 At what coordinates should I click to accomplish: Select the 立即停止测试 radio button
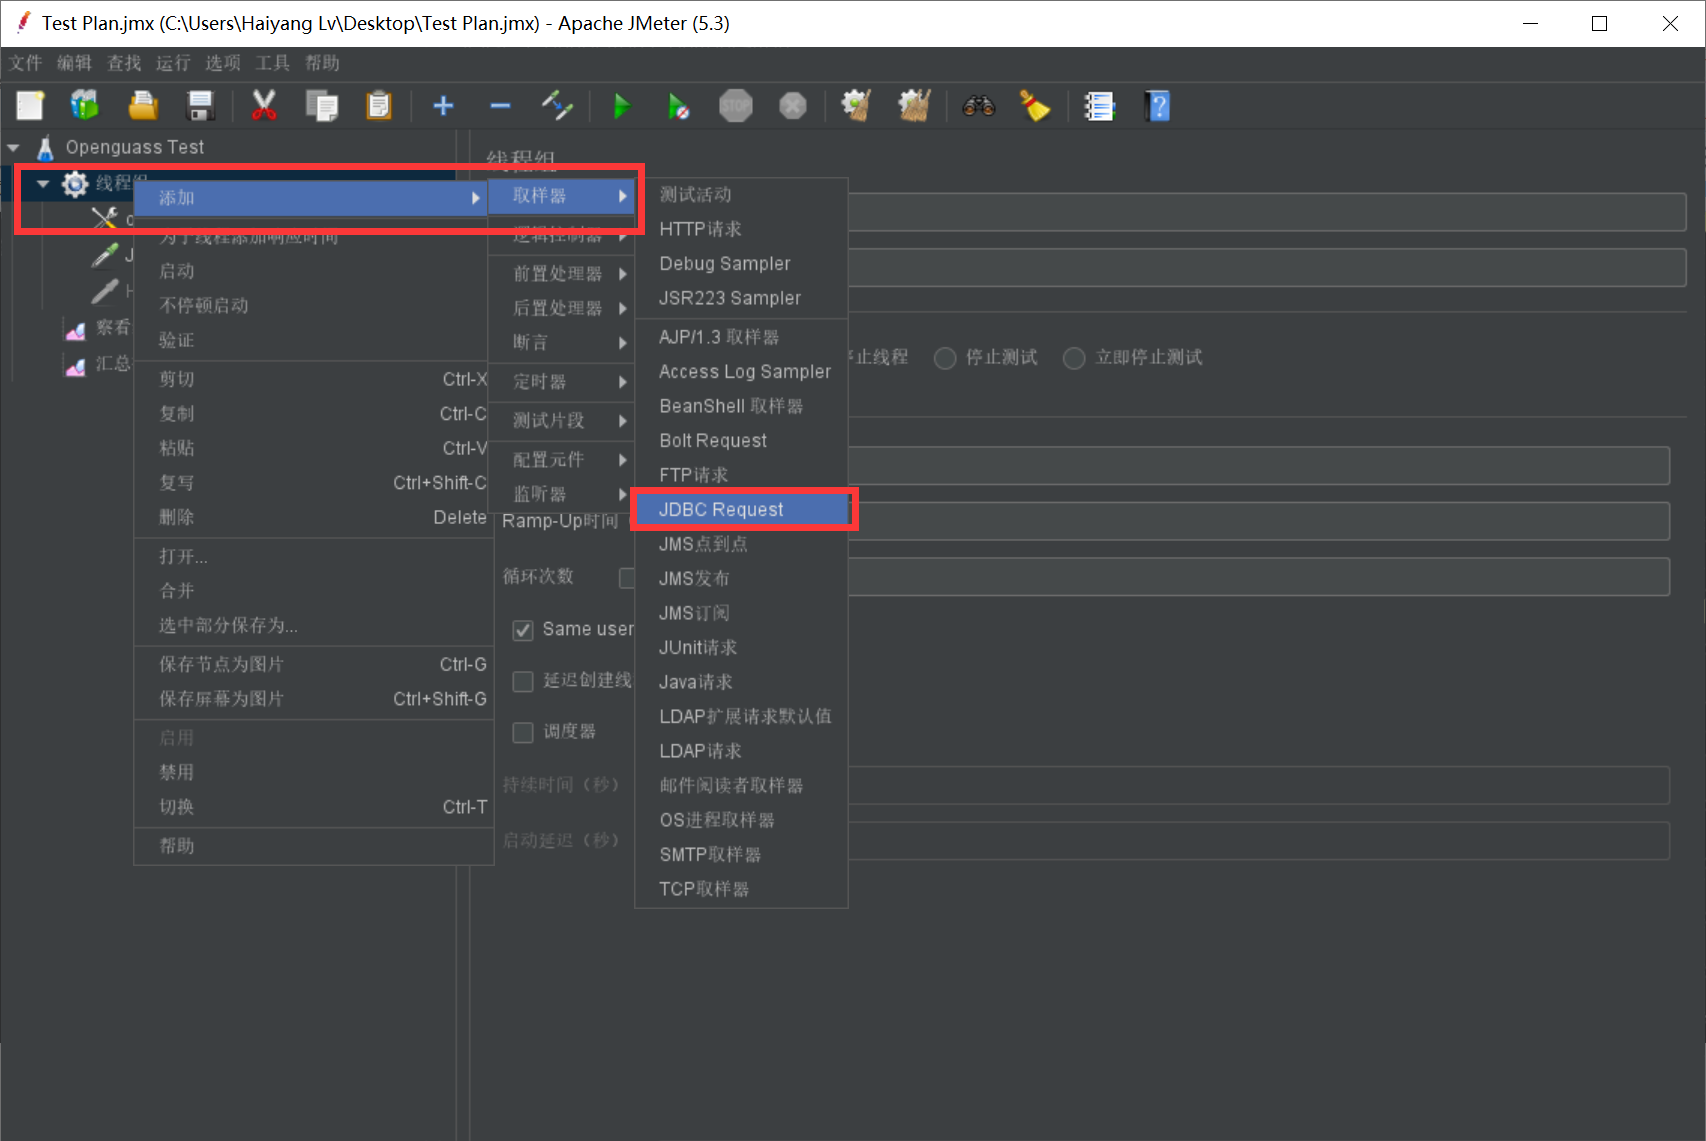pyautogui.click(x=1074, y=358)
